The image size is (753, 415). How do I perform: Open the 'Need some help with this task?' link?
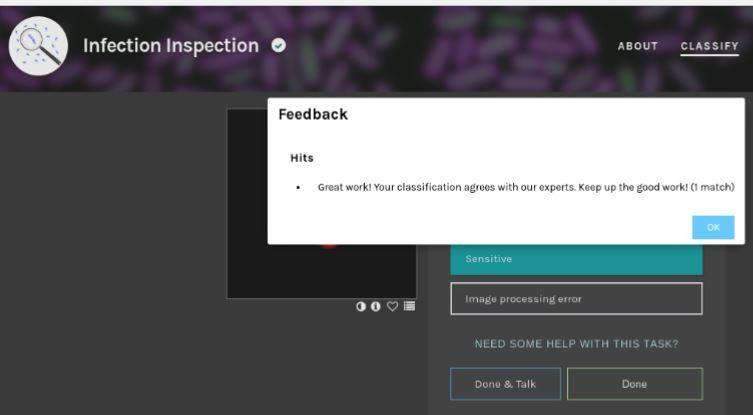tap(575, 344)
